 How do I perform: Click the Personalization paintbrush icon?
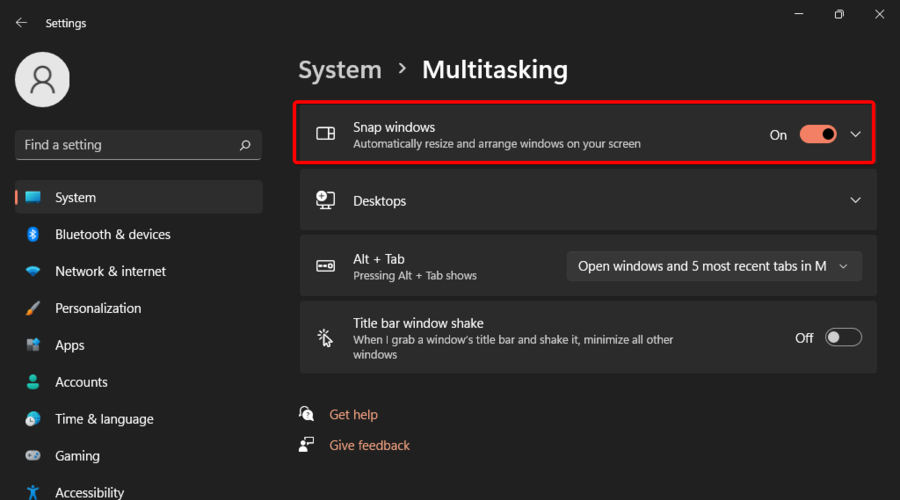tap(33, 308)
